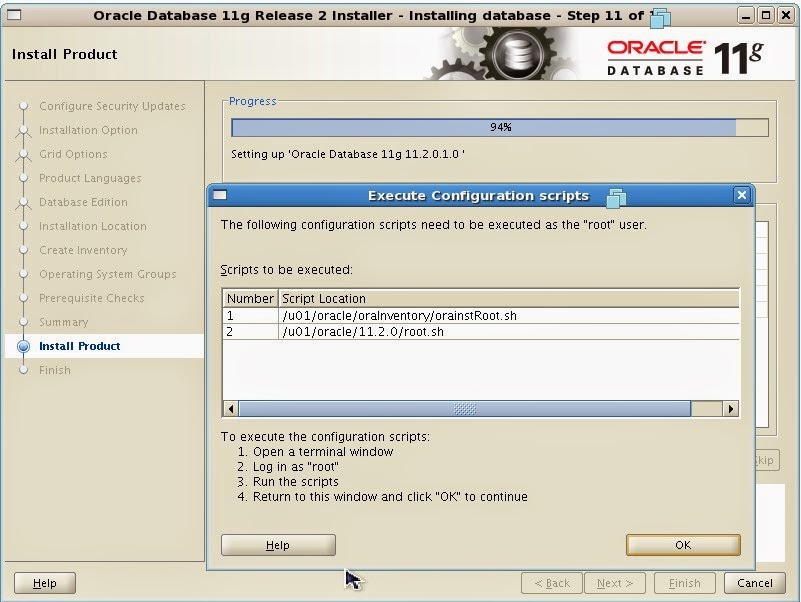Select the Finish step in sidebar
Screen dimensions: 801x602
(55, 370)
